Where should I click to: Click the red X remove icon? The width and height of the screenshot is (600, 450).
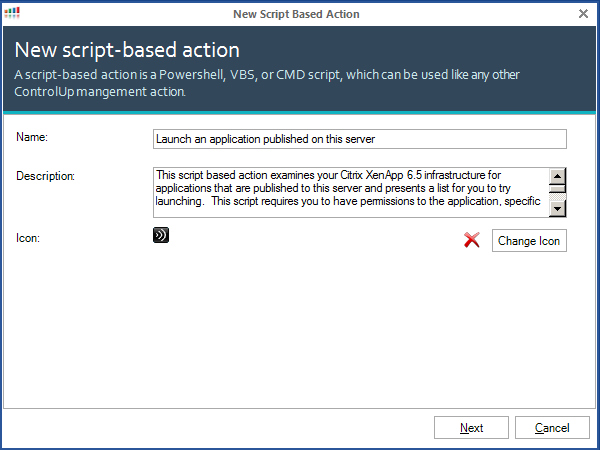472,241
